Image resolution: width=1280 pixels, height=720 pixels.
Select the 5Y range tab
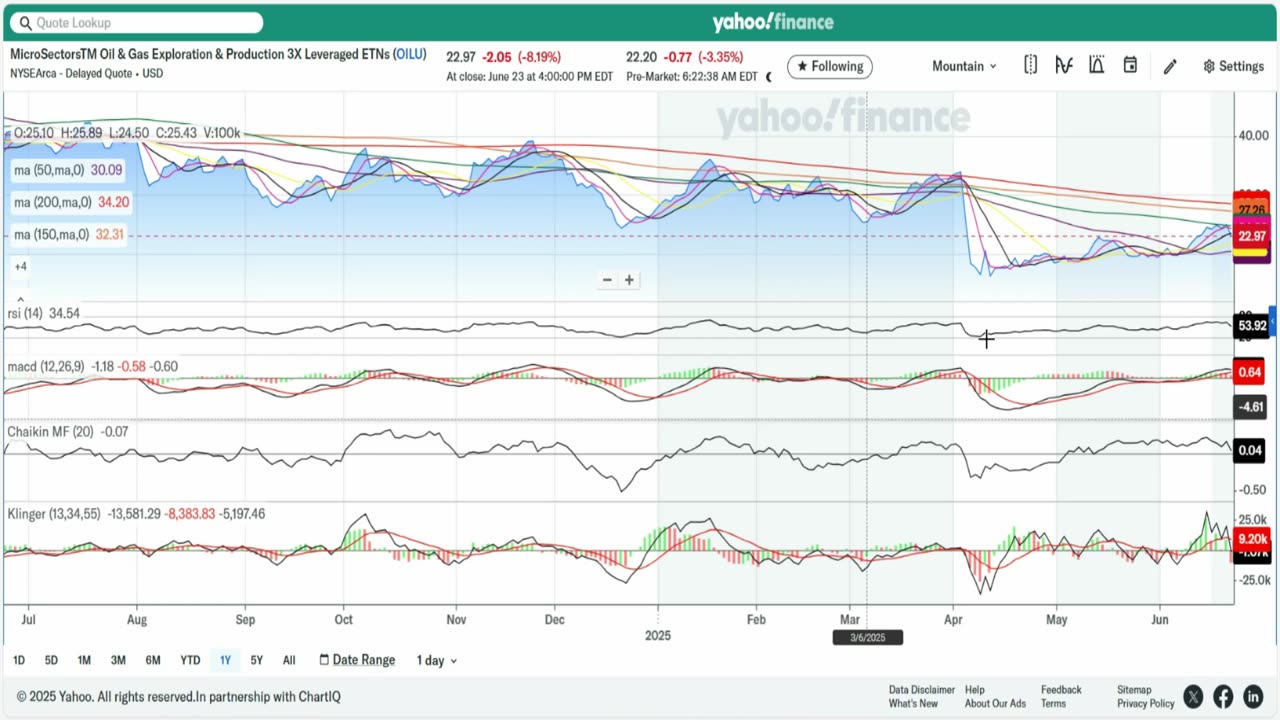pyautogui.click(x=257, y=660)
